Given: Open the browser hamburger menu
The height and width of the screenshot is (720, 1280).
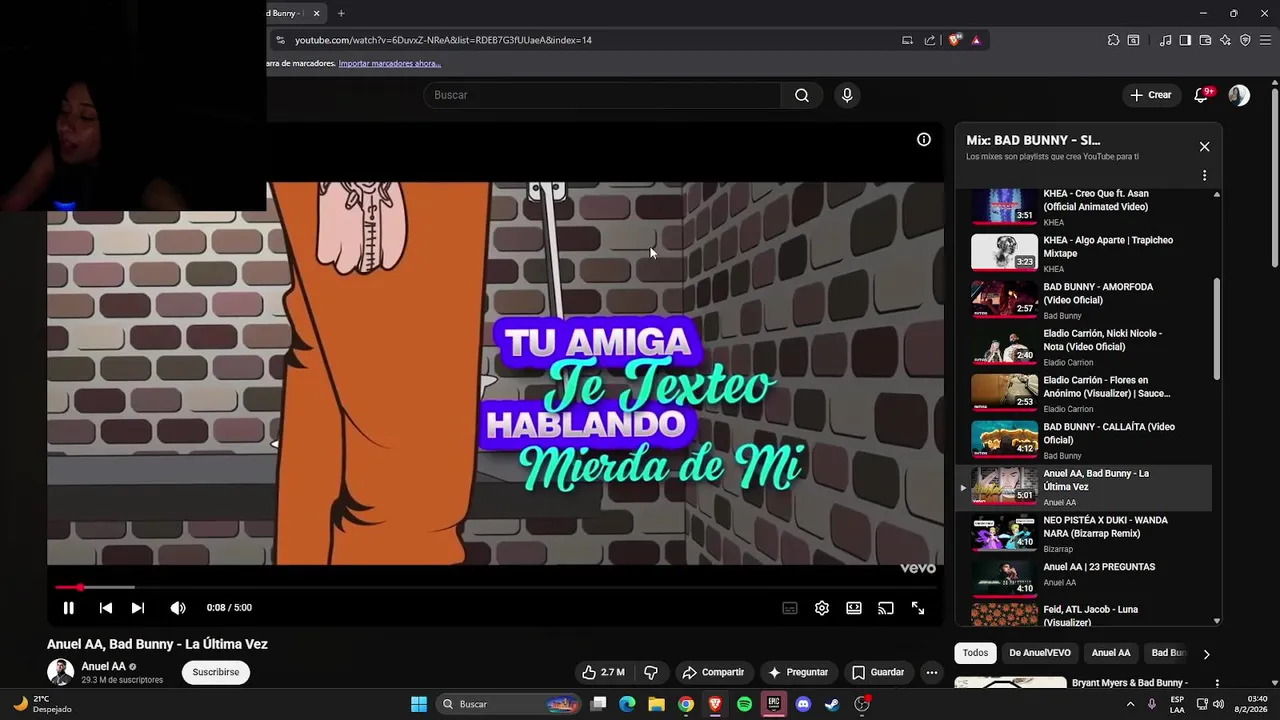Looking at the screenshot, I should pos(1265,40).
